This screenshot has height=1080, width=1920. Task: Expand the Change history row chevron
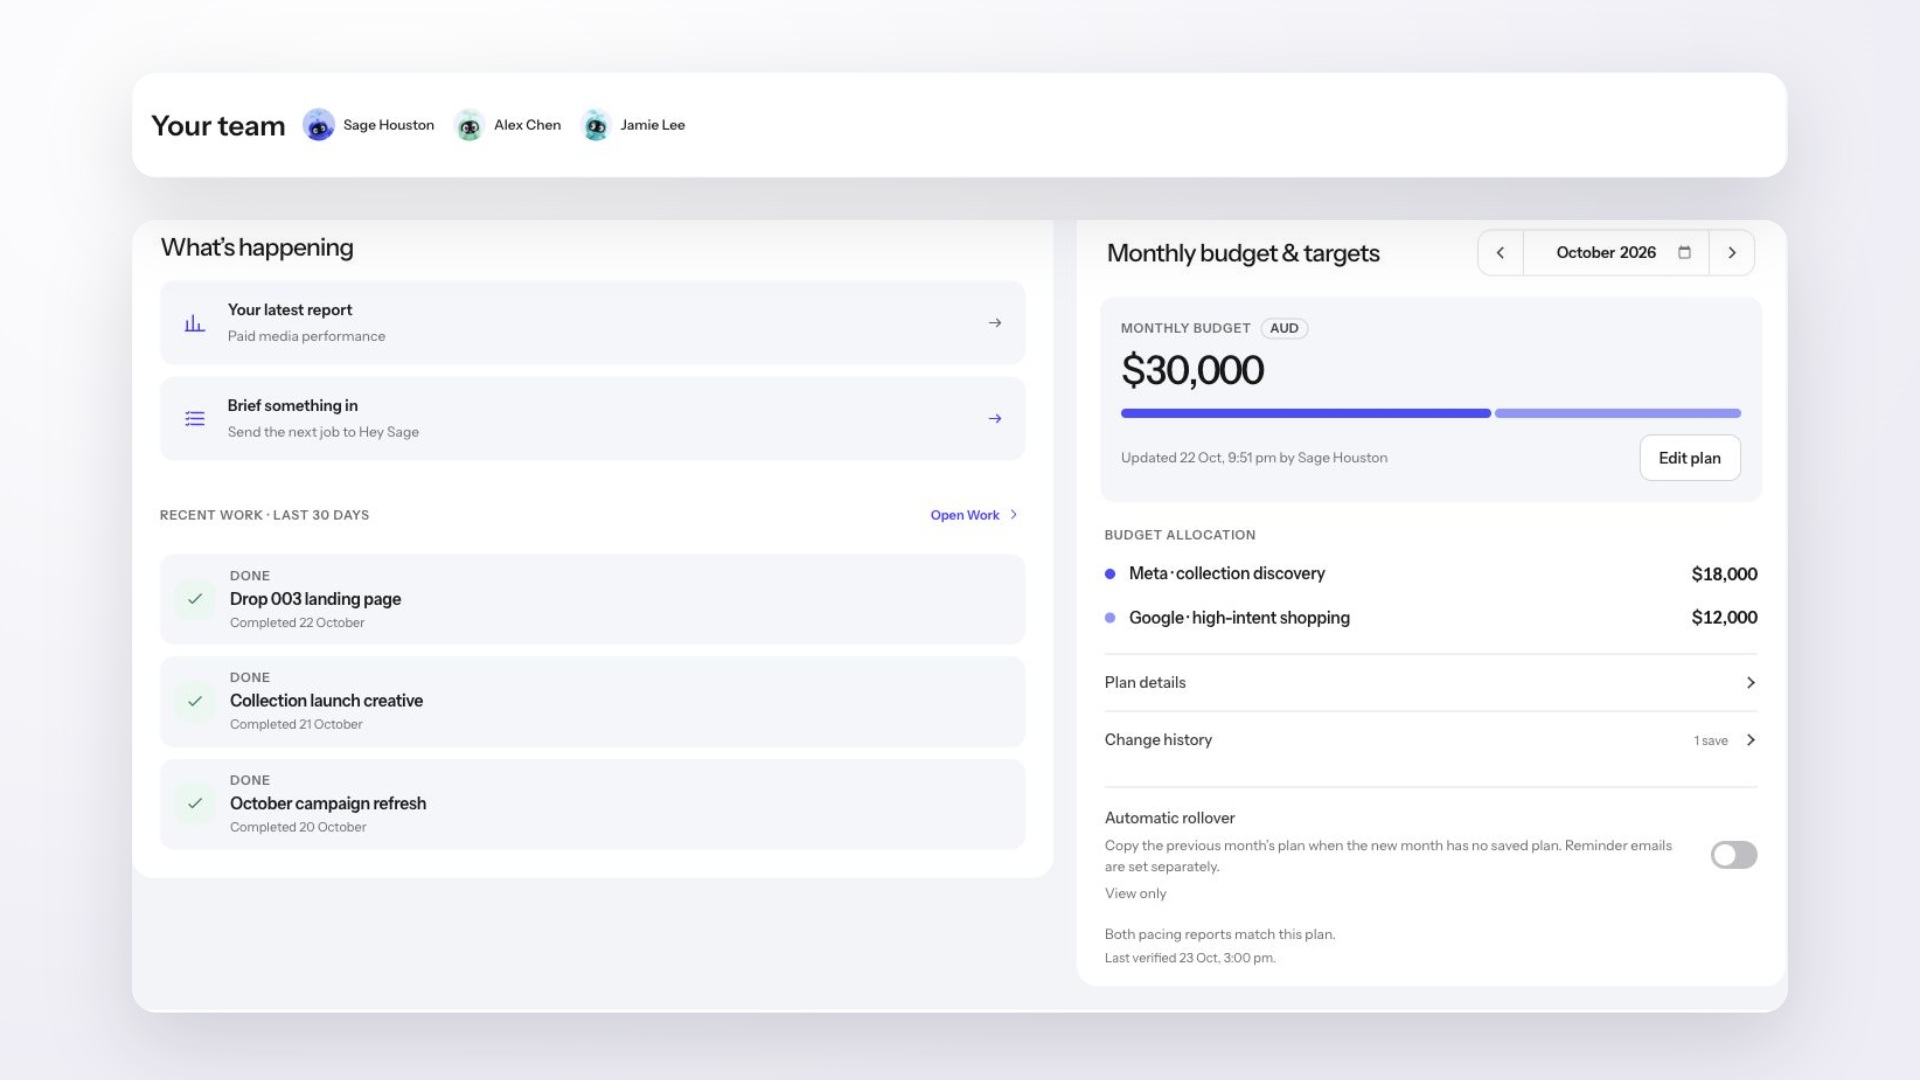coord(1750,740)
